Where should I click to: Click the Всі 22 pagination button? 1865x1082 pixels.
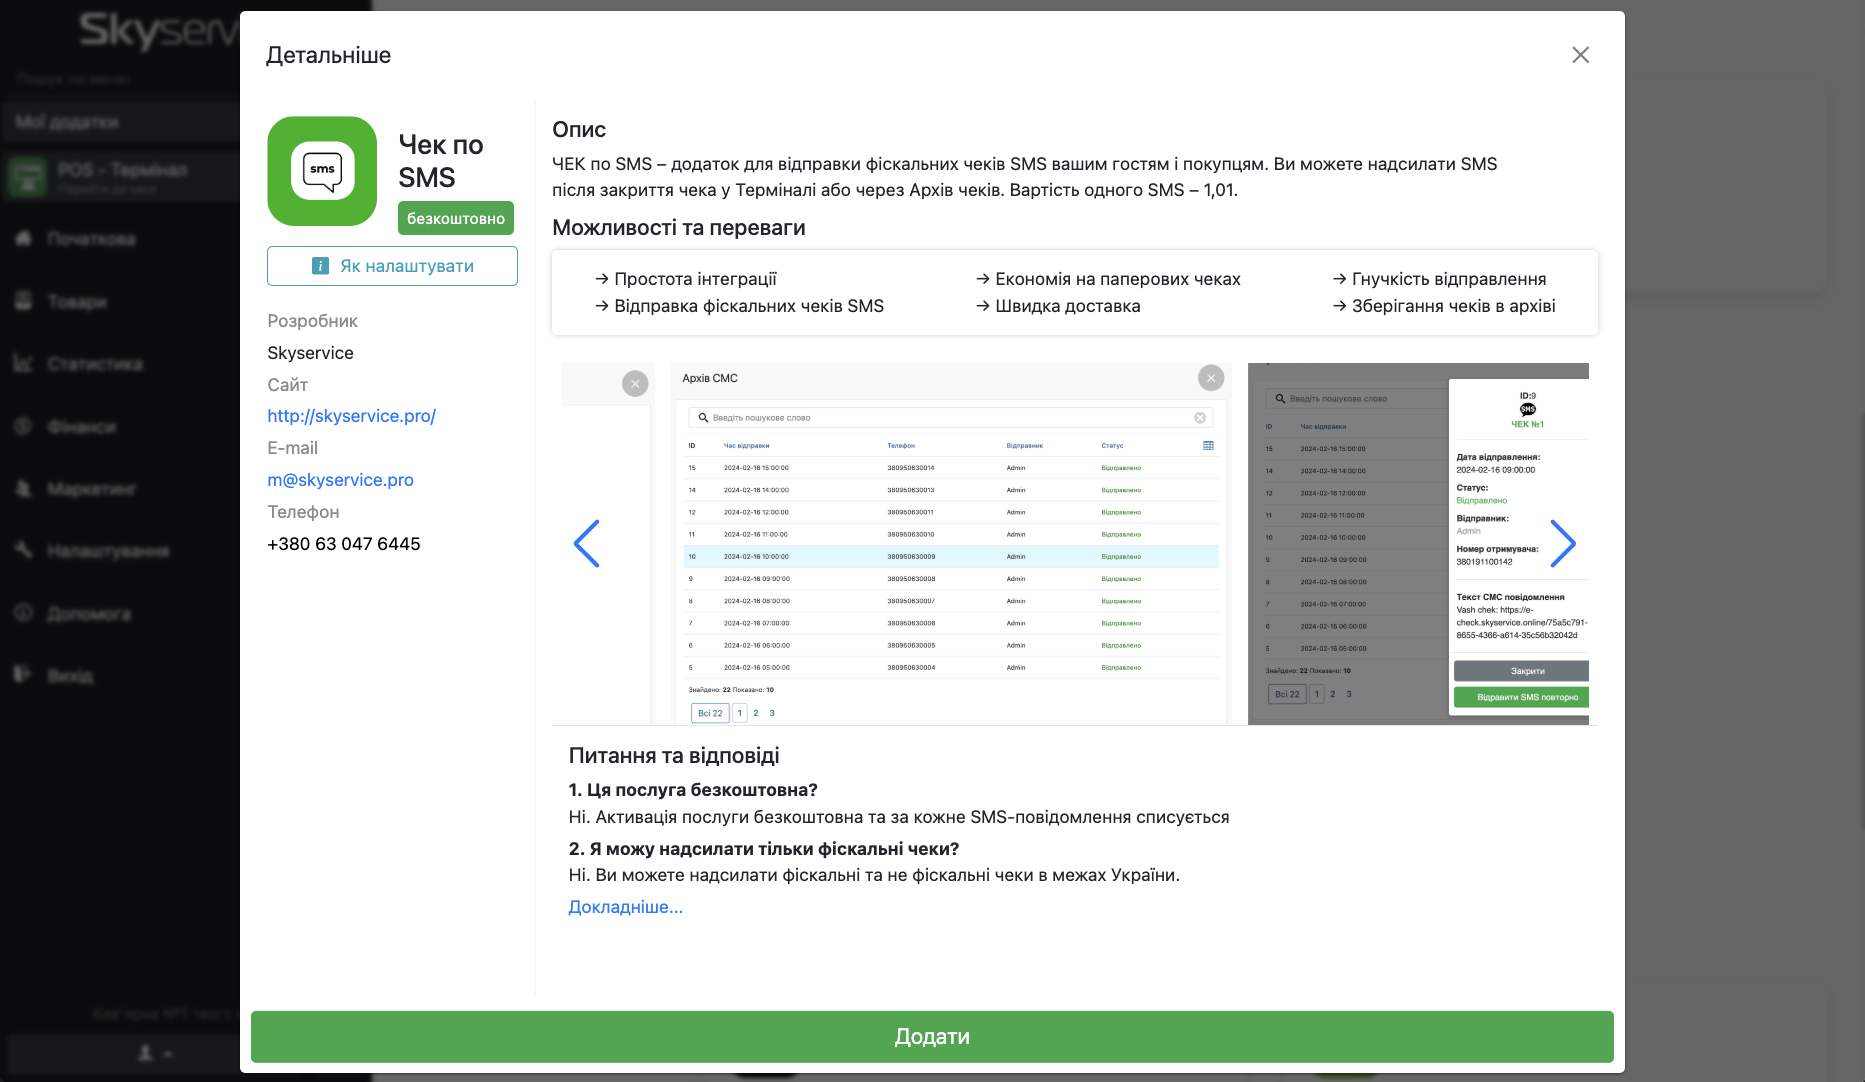pyautogui.click(x=710, y=713)
